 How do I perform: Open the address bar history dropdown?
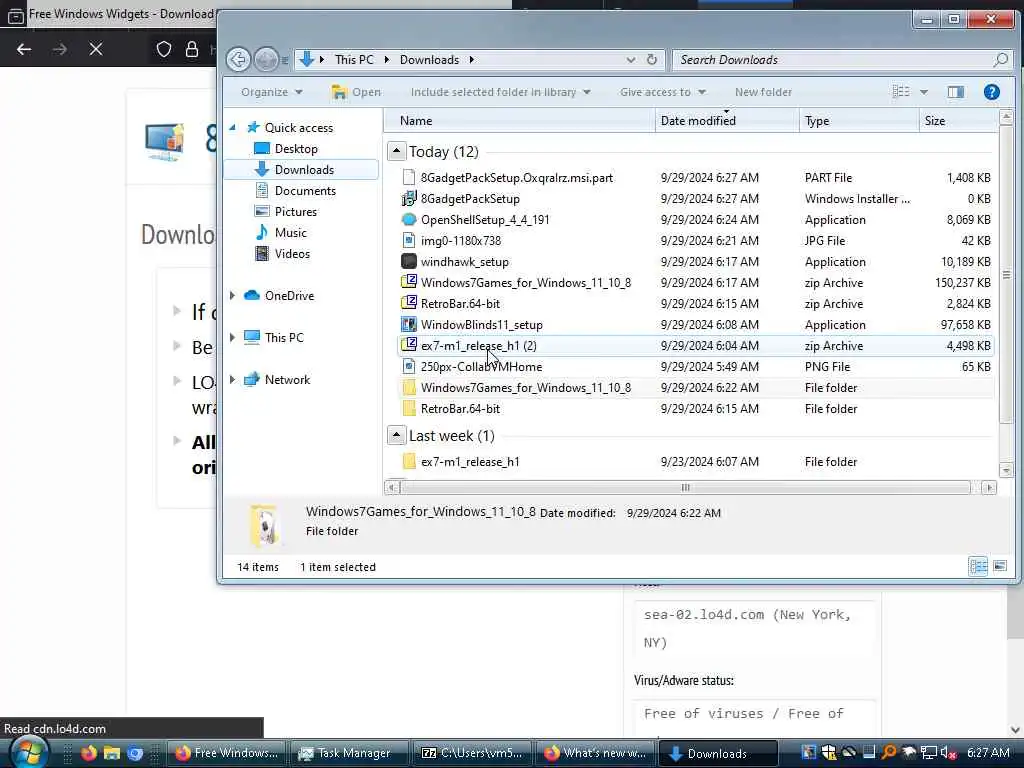tap(631, 59)
